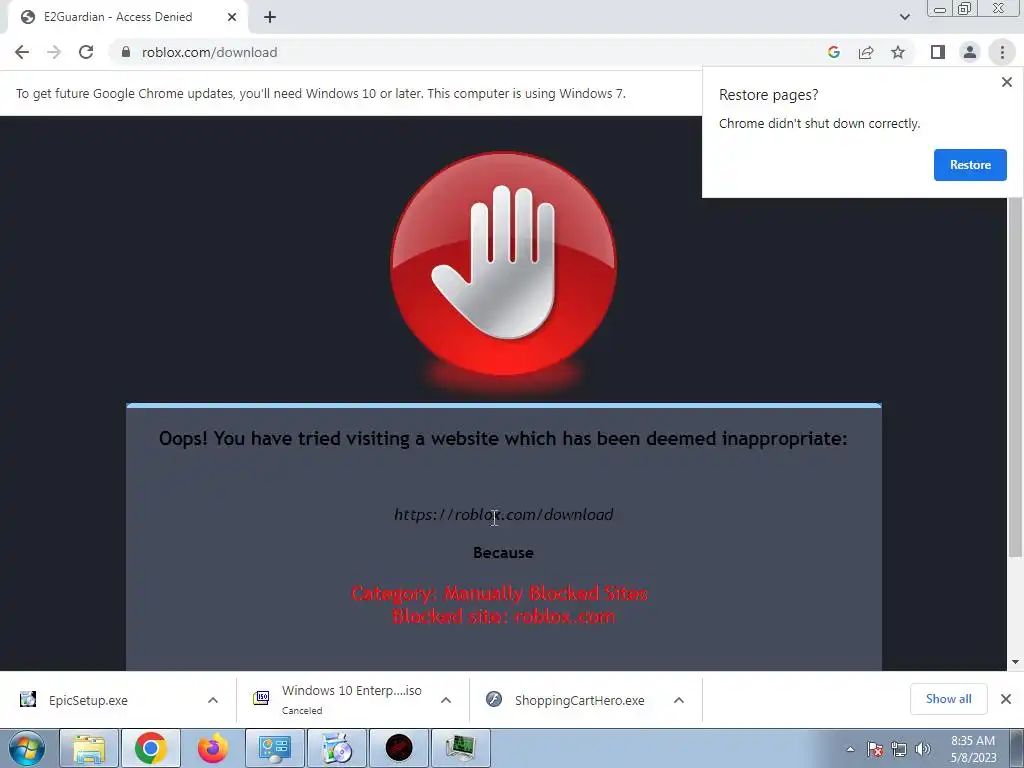The image size is (1024, 768).
Task: Select the E2Guardian - Access Denied tab
Action: [x=127, y=18]
